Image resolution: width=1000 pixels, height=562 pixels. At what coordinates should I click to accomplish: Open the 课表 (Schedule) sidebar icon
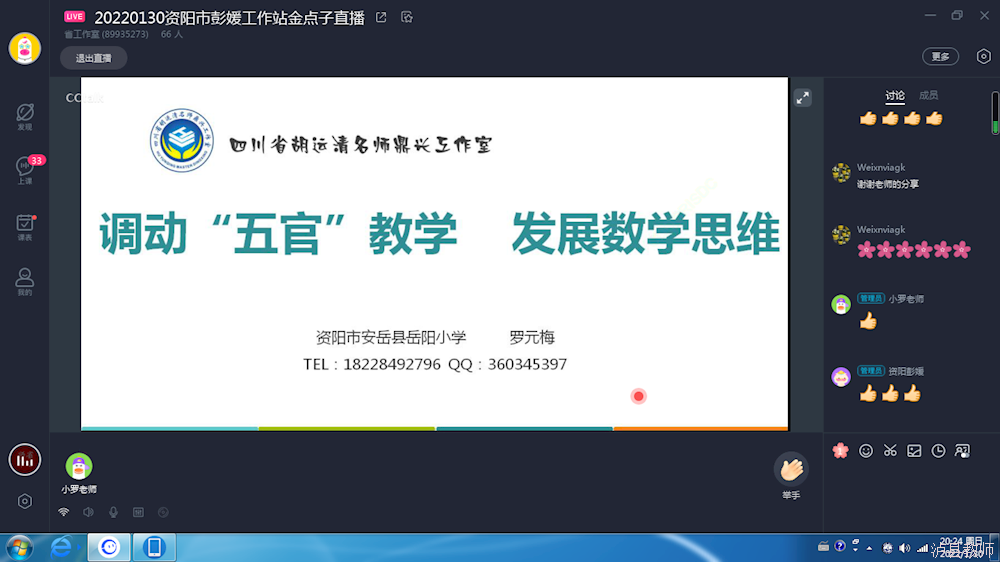pyautogui.click(x=25, y=227)
